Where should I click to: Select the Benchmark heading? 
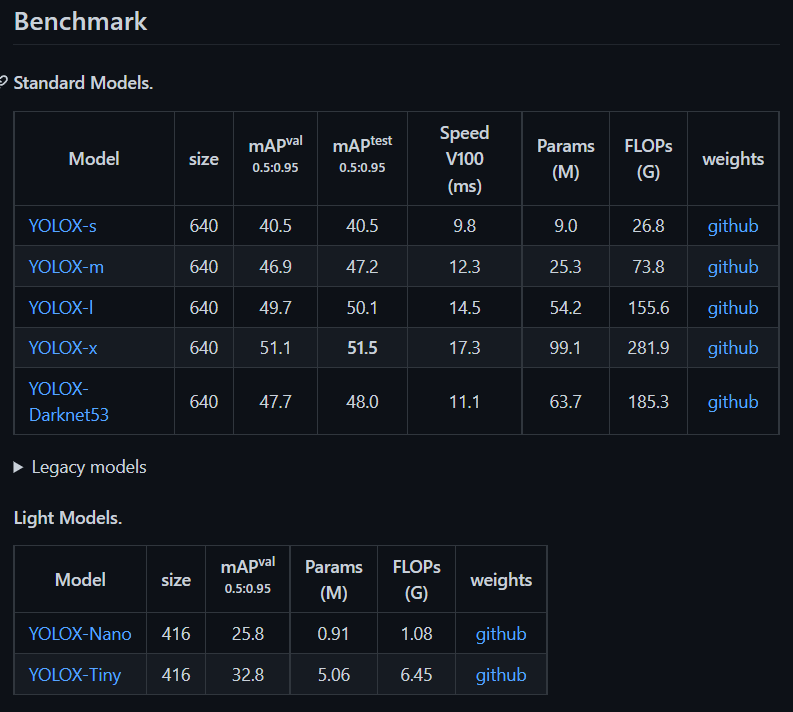pyautogui.click(x=80, y=21)
